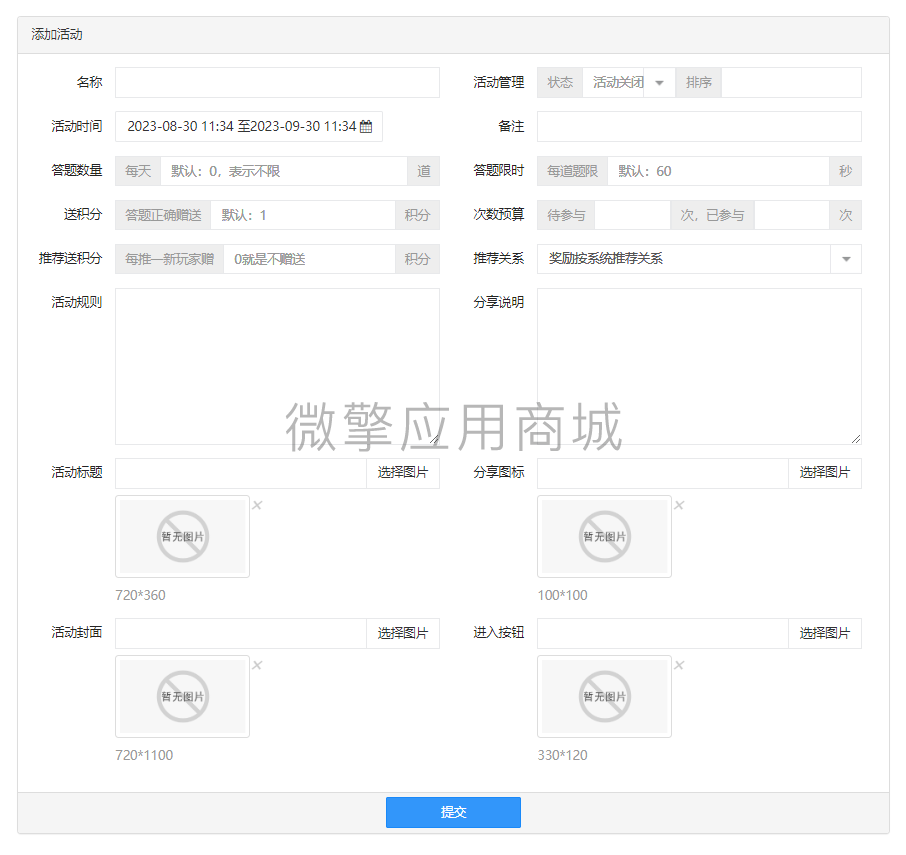The height and width of the screenshot is (855, 906).
Task: Click the 活动标题 image path field
Action: pos(241,473)
